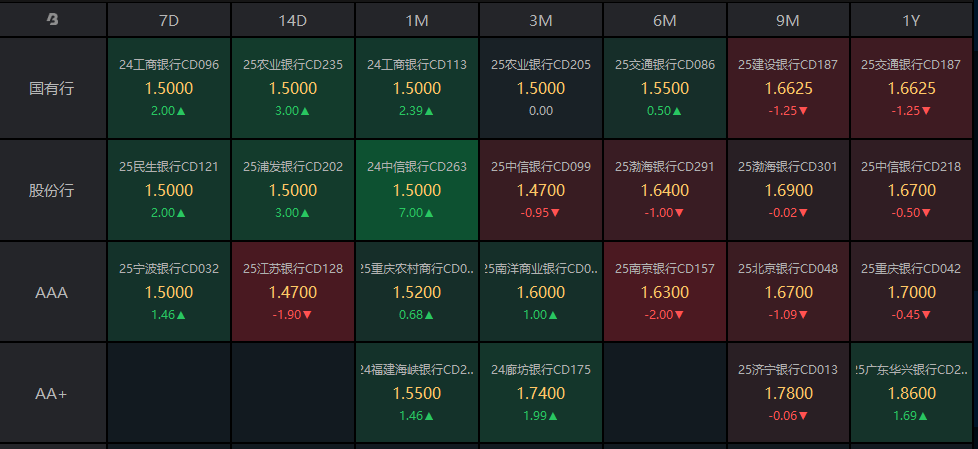Image resolution: width=978 pixels, height=449 pixels.
Task: Click the AAA rating row header
Action: 53,292
